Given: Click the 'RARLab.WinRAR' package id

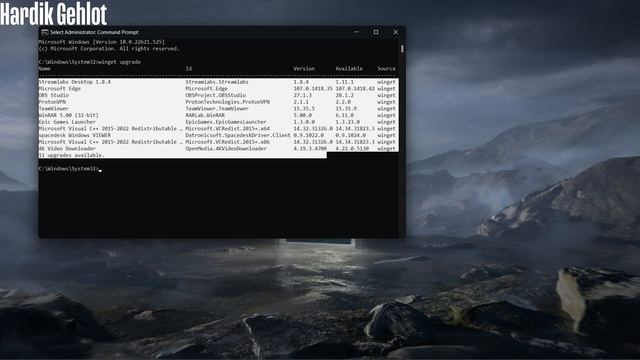Looking at the screenshot, I should pos(205,115).
